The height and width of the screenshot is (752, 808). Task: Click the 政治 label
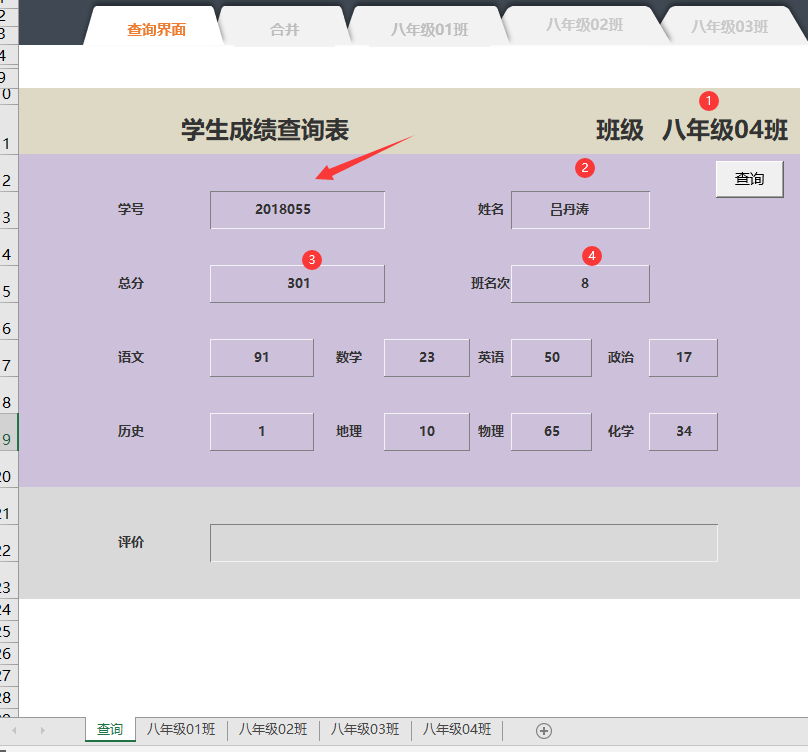pos(620,357)
